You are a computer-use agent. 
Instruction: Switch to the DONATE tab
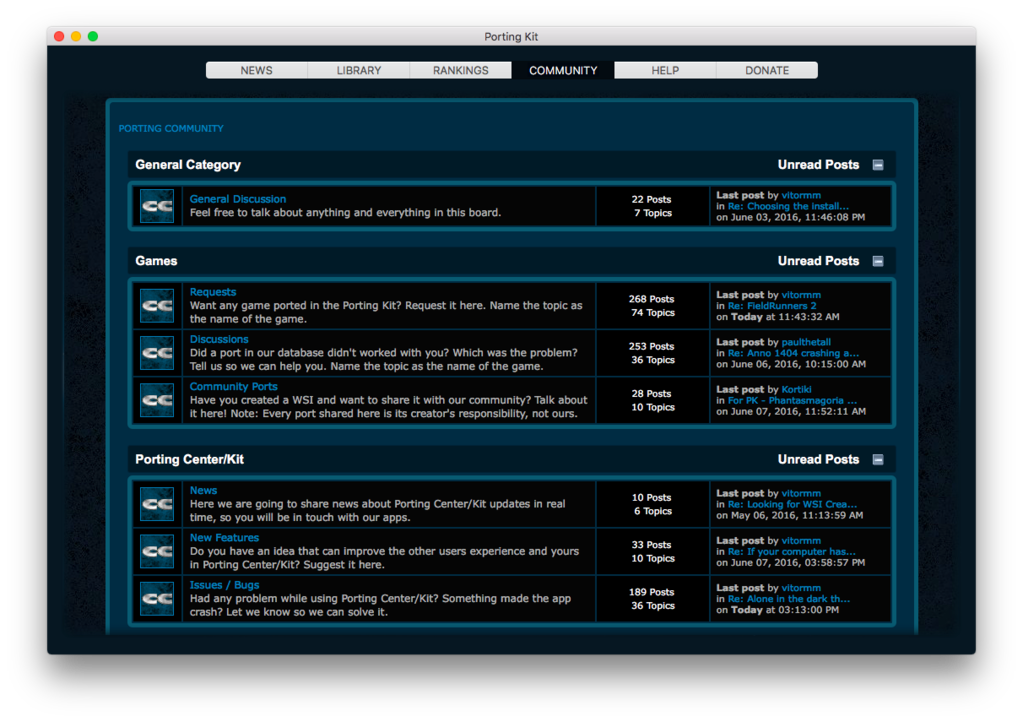coord(767,70)
